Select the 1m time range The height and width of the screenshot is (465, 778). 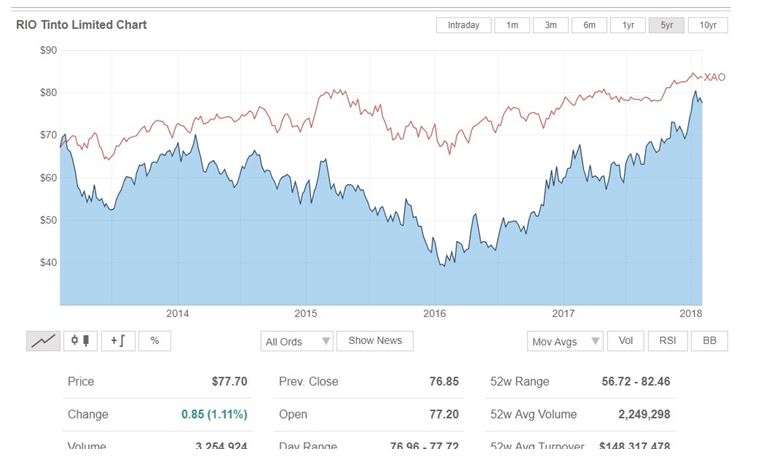click(512, 25)
